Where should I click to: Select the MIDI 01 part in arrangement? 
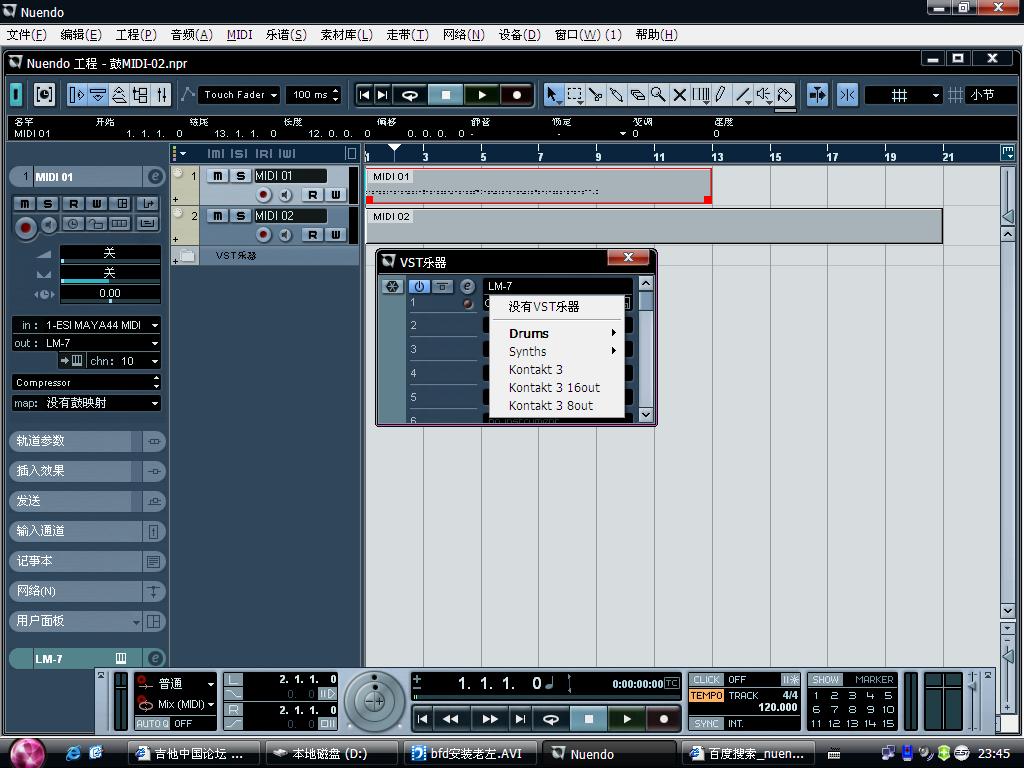pyautogui.click(x=539, y=186)
